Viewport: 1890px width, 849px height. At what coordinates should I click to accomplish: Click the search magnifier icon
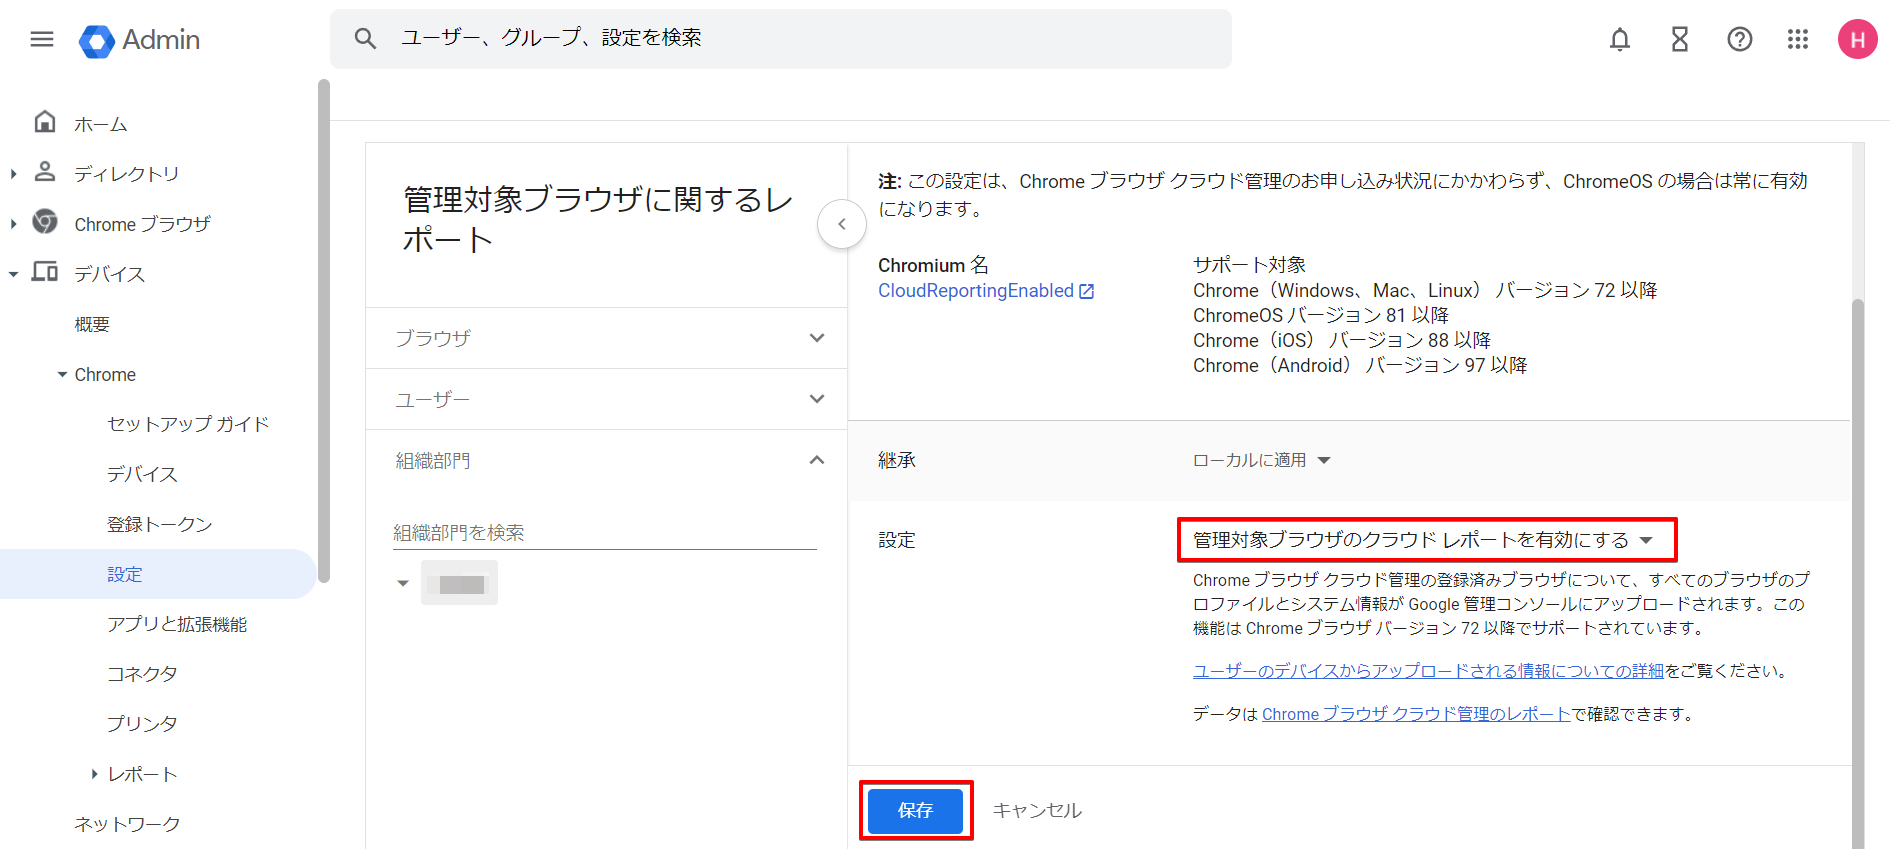[x=365, y=39]
